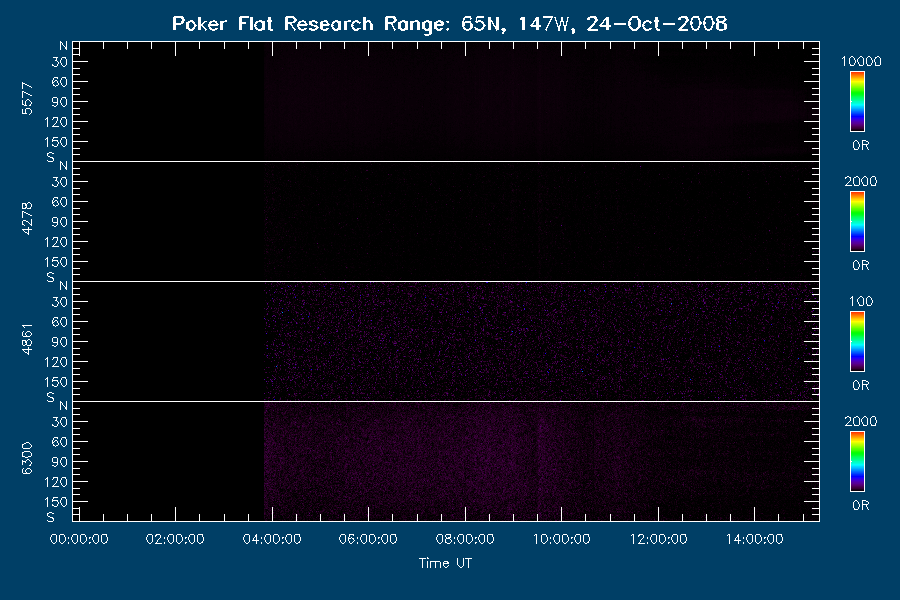The image size is (900, 600).
Task: Click the 30 degree tick label in the 6300 panel
Action: tap(60, 422)
